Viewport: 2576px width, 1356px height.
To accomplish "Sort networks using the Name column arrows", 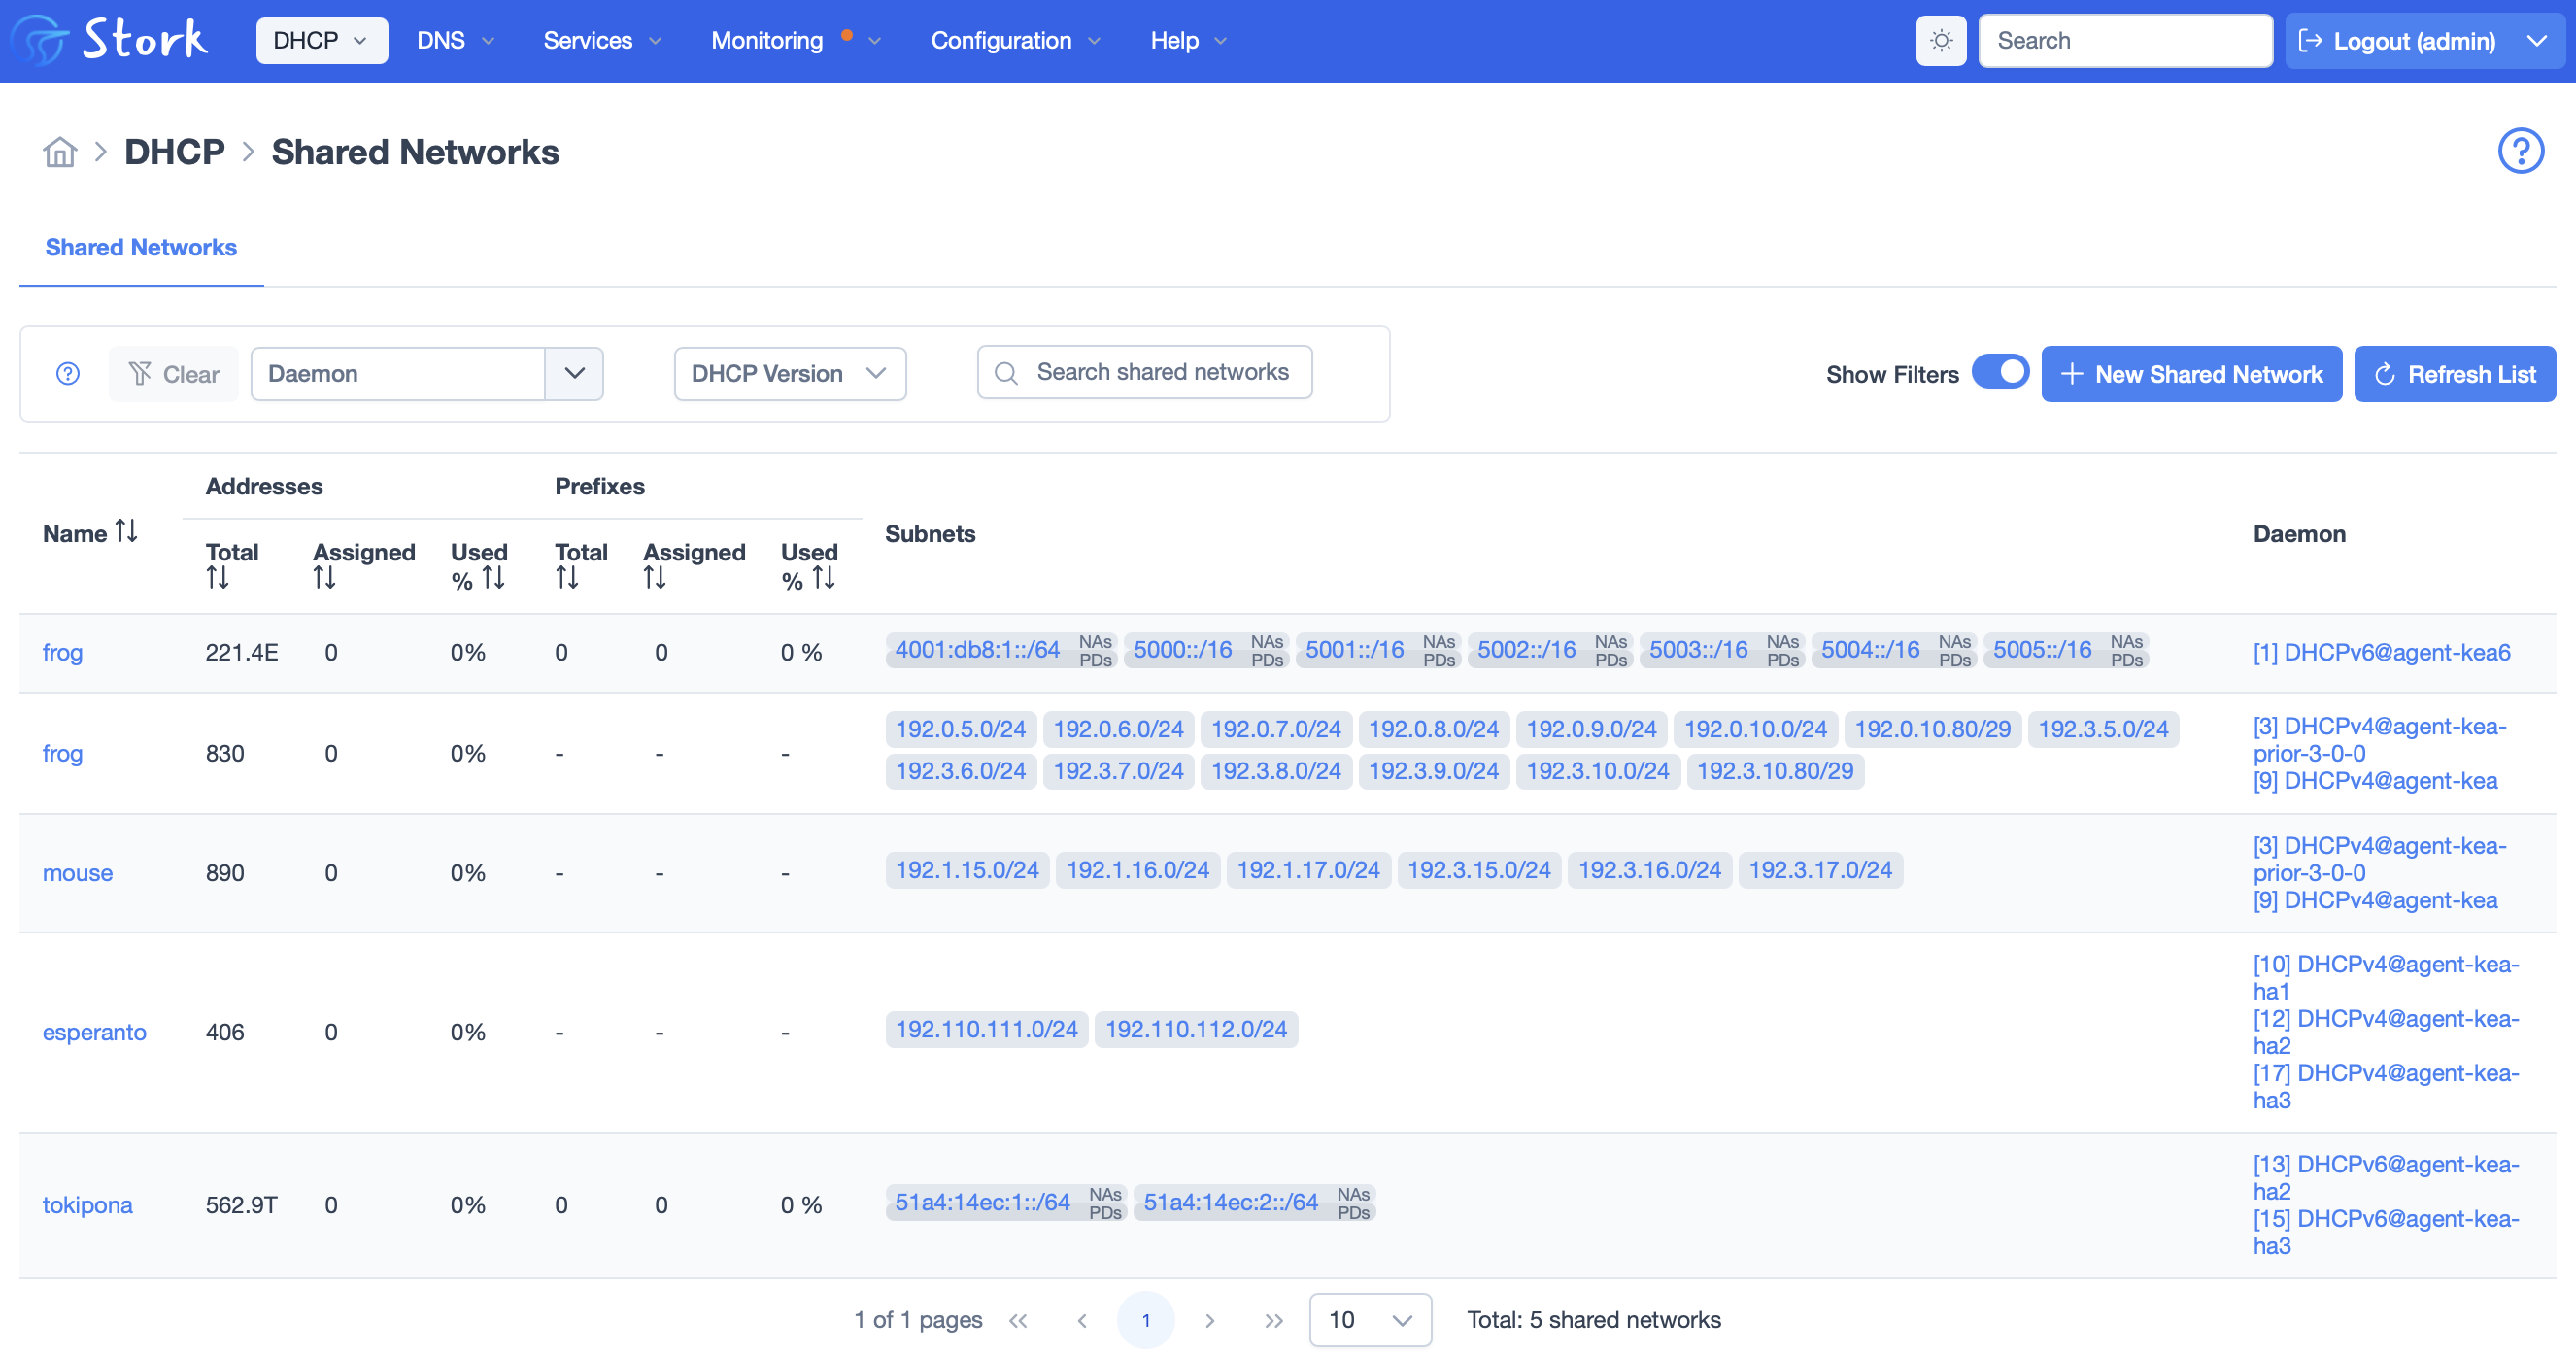I will click(x=126, y=532).
